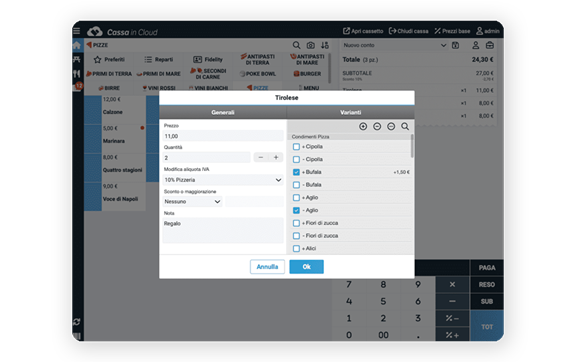
Task: Click the TOT button
Action: (487, 326)
